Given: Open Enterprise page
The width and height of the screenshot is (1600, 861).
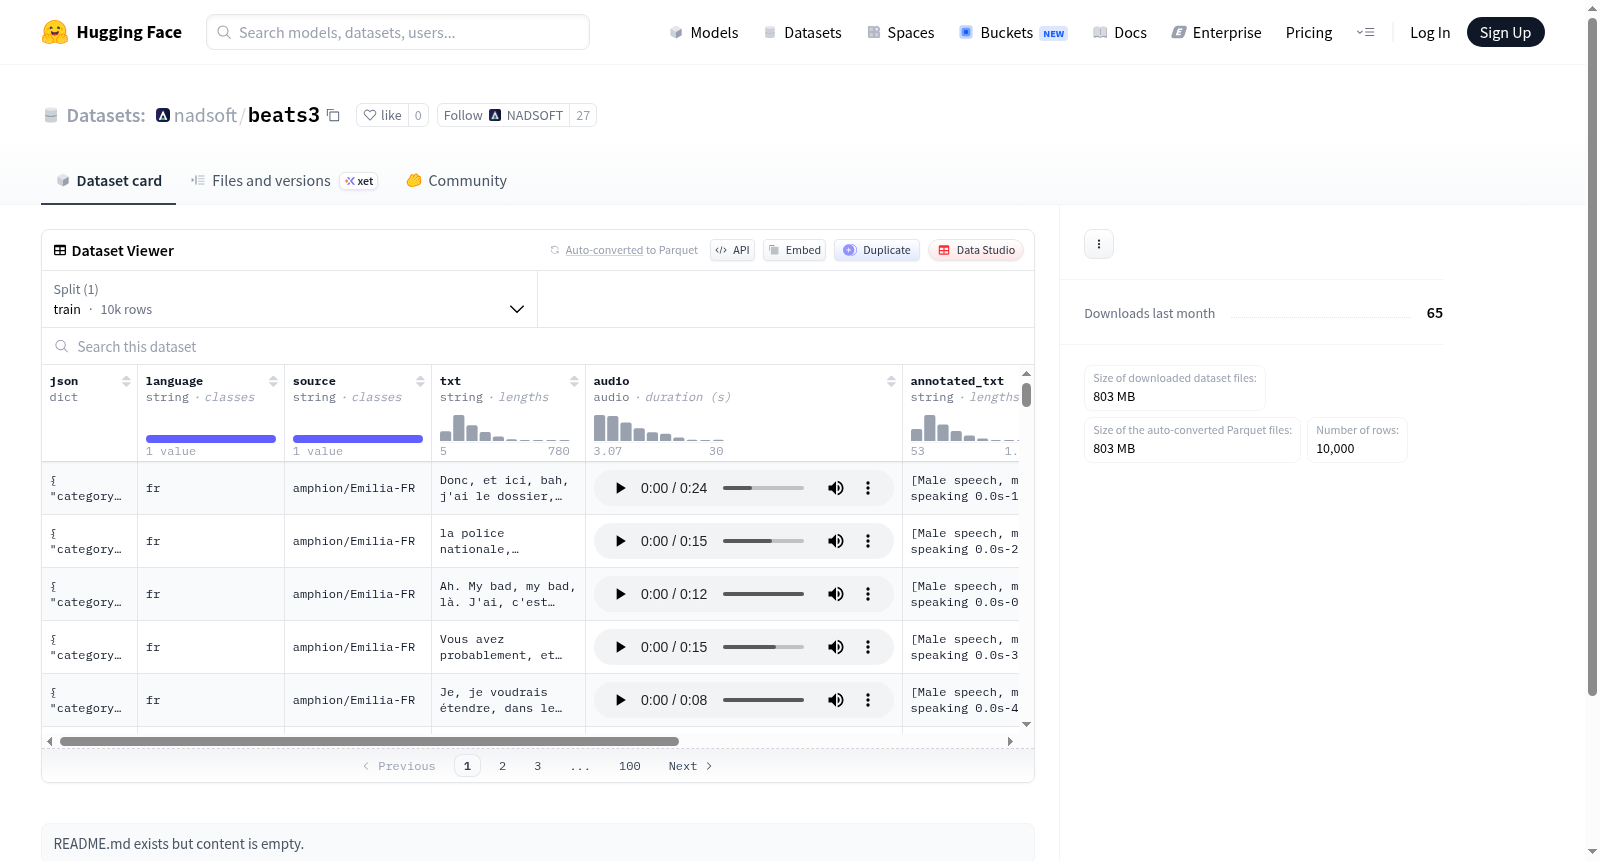Looking at the screenshot, I should point(1216,33).
